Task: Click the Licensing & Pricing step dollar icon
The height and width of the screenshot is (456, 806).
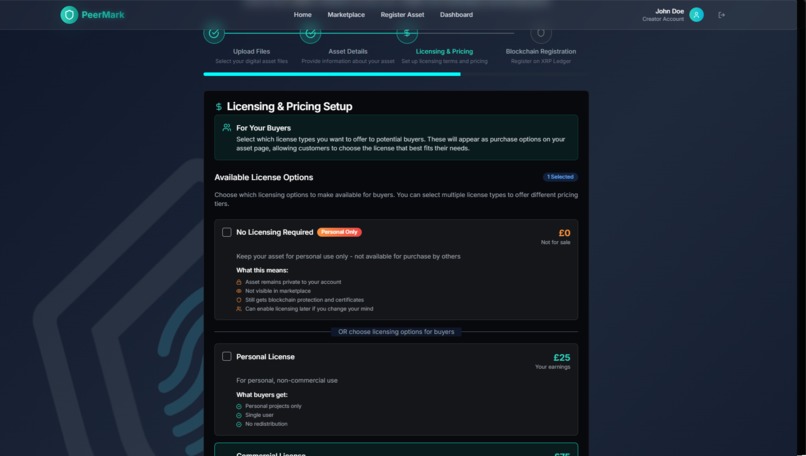Action: 407,33
